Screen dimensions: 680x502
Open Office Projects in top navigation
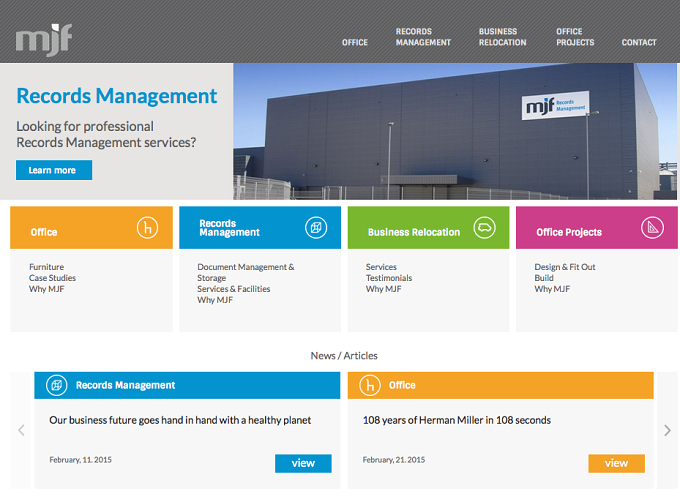pyautogui.click(x=575, y=37)
